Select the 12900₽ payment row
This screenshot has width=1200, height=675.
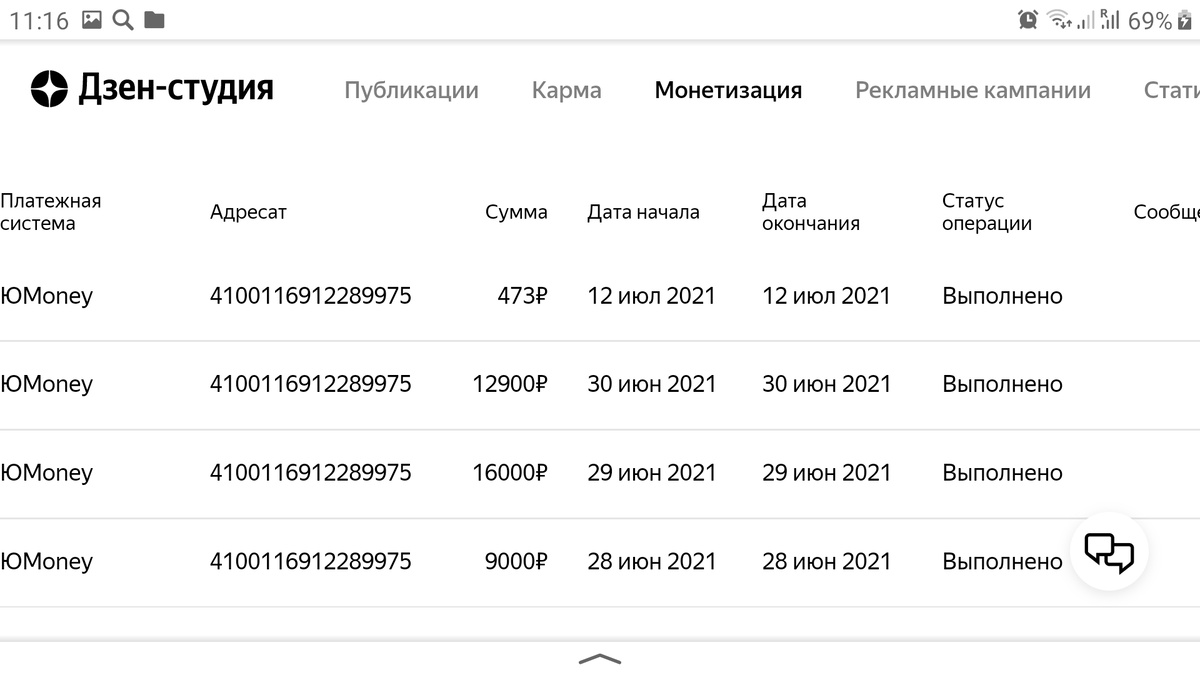(600, 385)
